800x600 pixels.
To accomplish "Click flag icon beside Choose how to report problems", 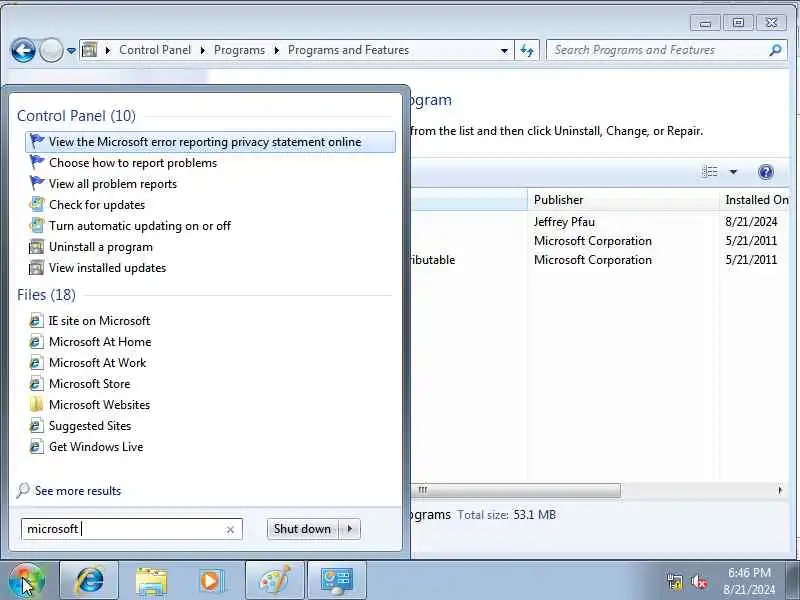I will pos(36,162).
